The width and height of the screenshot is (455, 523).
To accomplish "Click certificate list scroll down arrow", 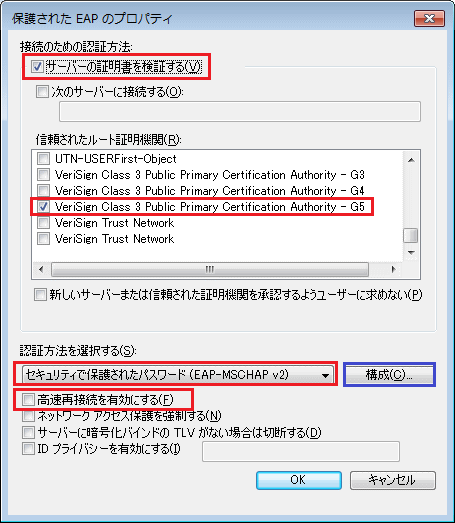I will click(411, 252).
